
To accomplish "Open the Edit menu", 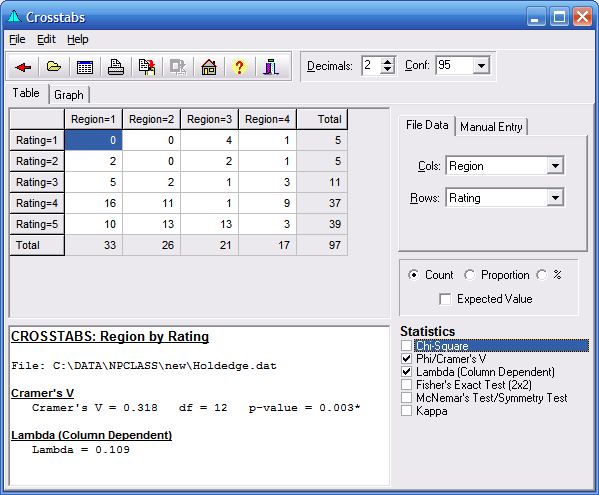I will (46, 39).
